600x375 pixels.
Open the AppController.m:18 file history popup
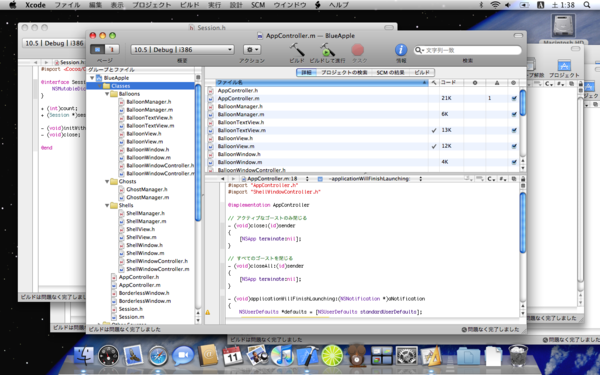pyautogui.click(x=275, y=179)
